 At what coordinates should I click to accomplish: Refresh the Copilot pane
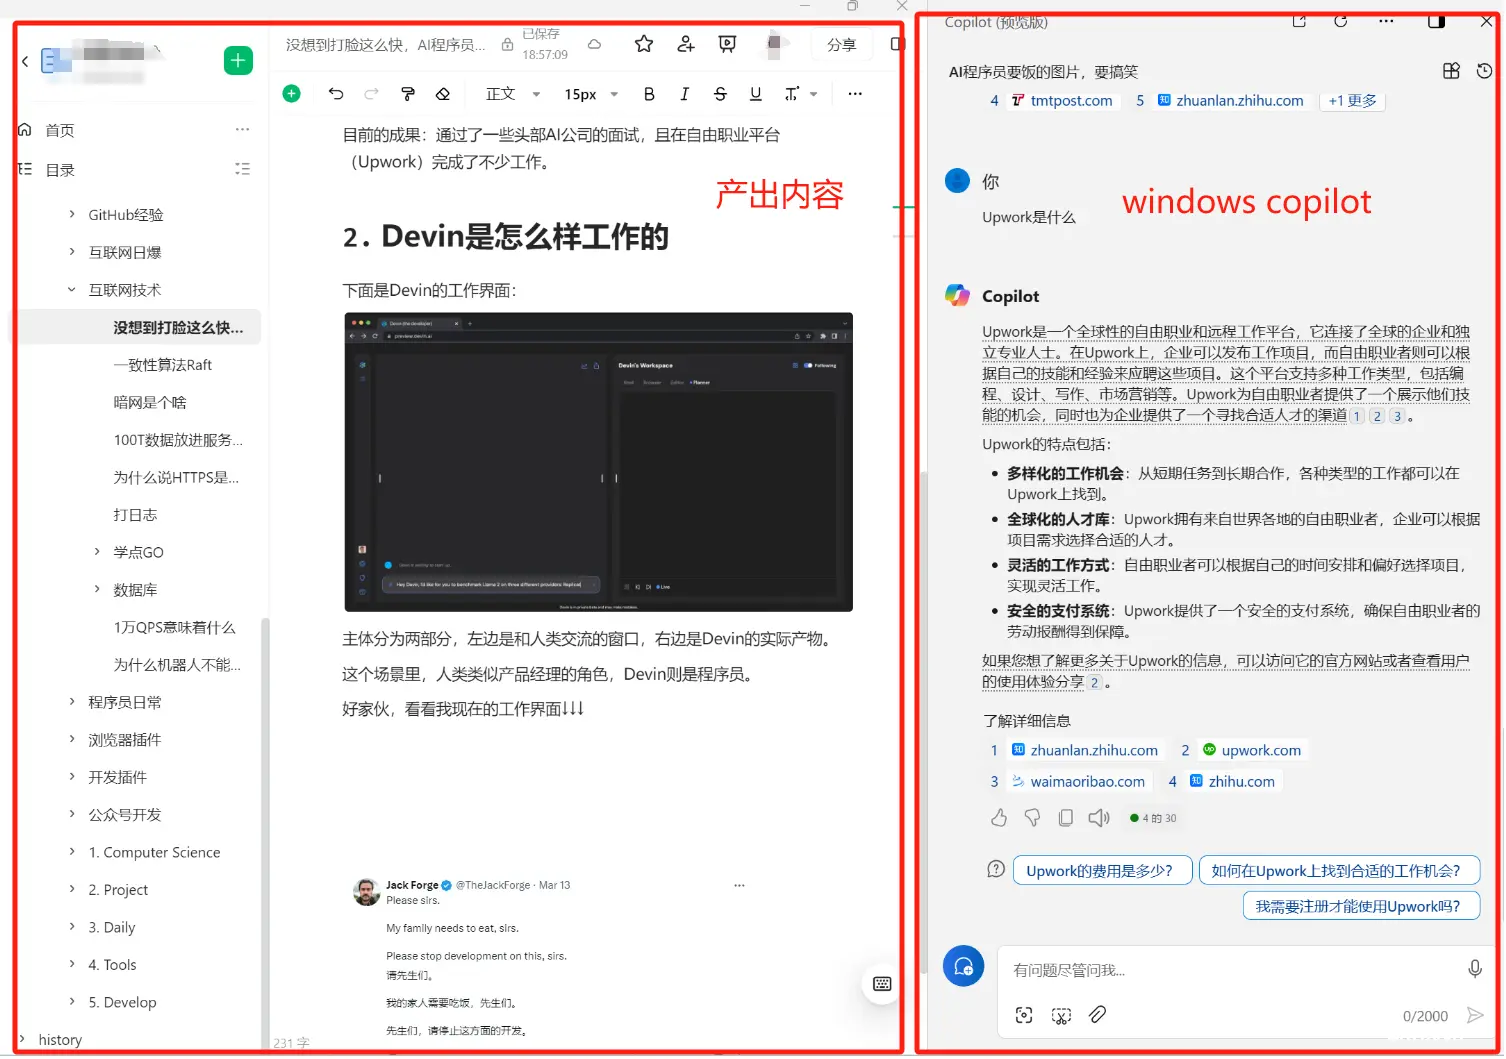click(1341, 21)
